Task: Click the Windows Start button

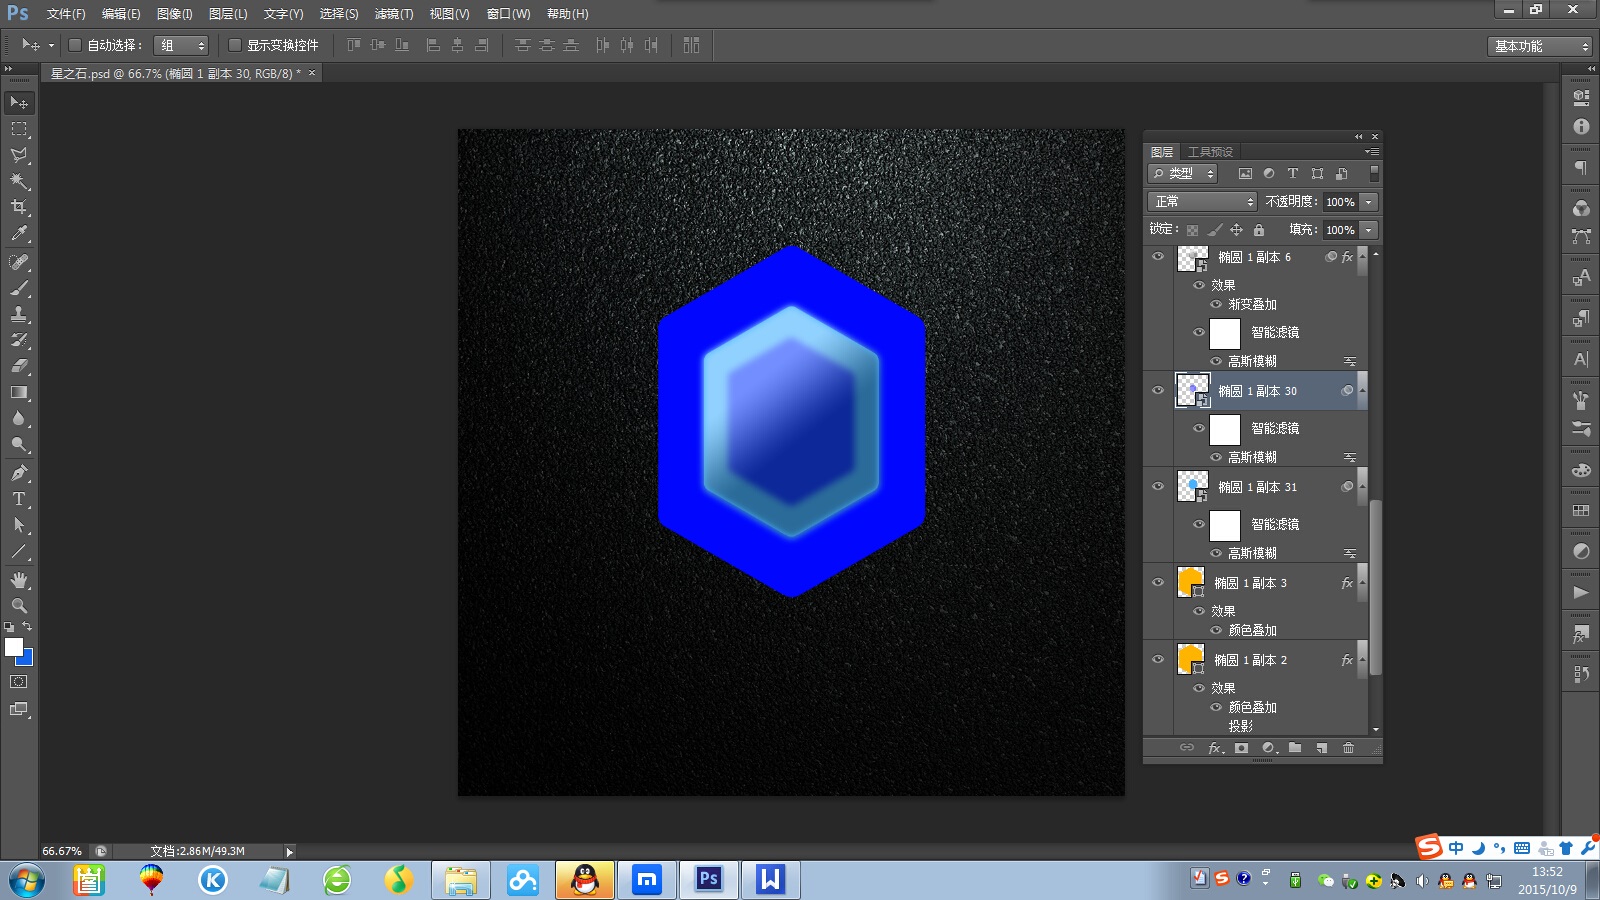Action: pos(27,880)
